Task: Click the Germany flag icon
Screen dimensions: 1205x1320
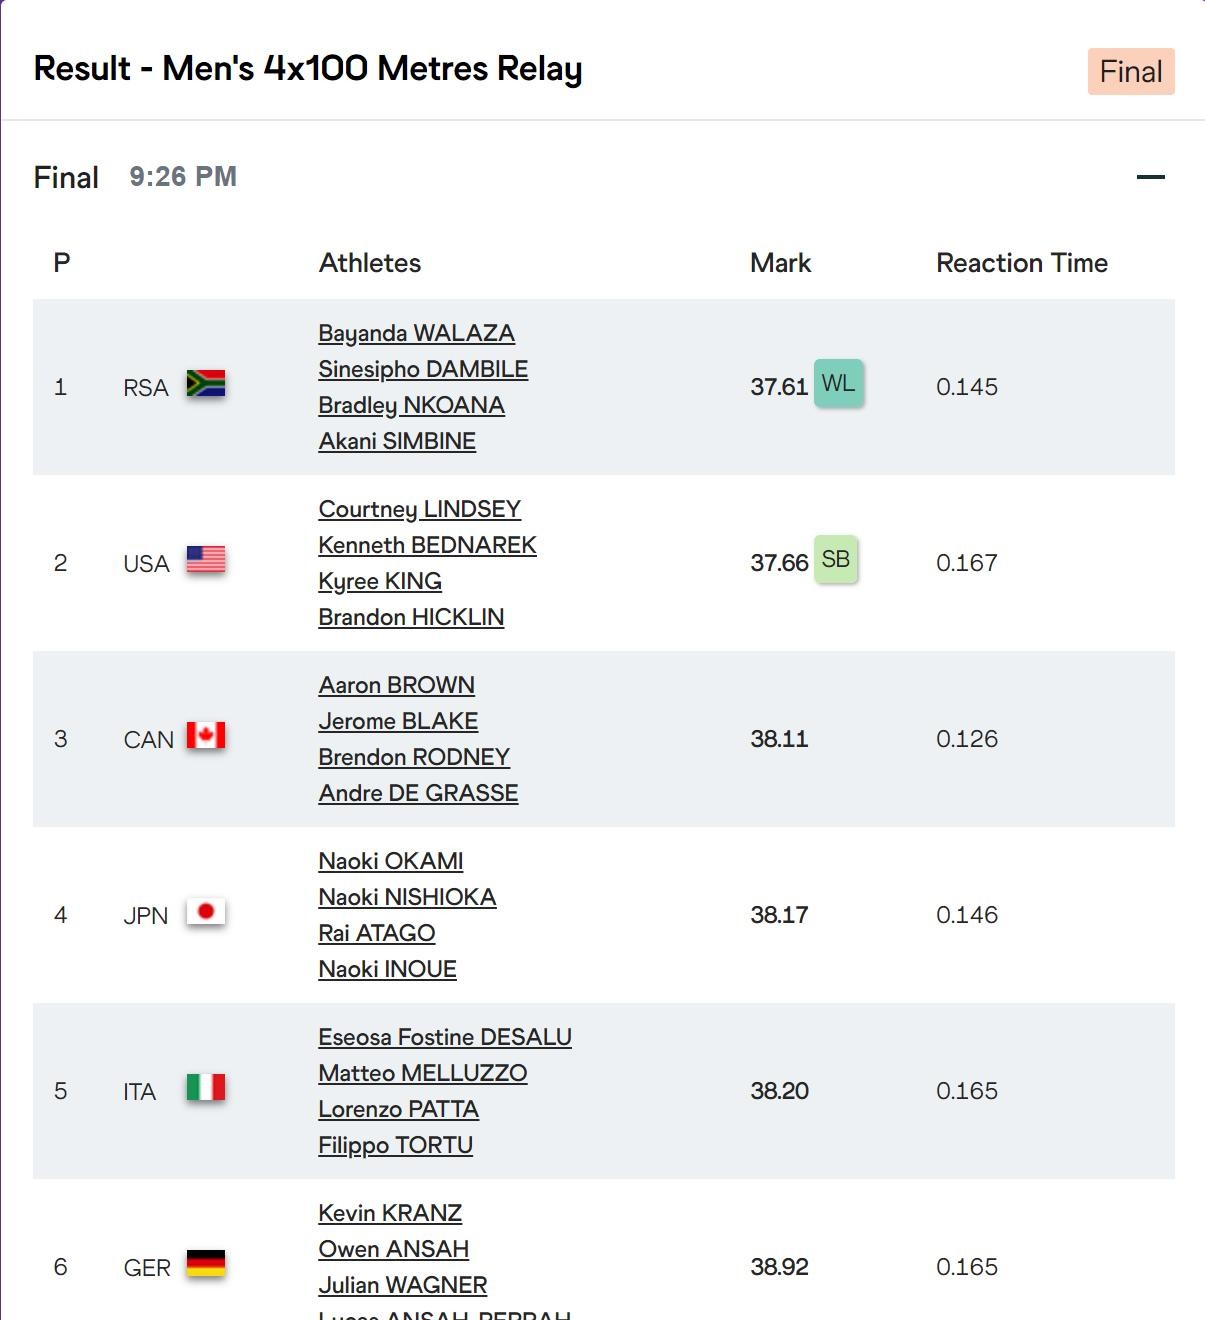Action: pyautogui.click(x=206, y=1264)
